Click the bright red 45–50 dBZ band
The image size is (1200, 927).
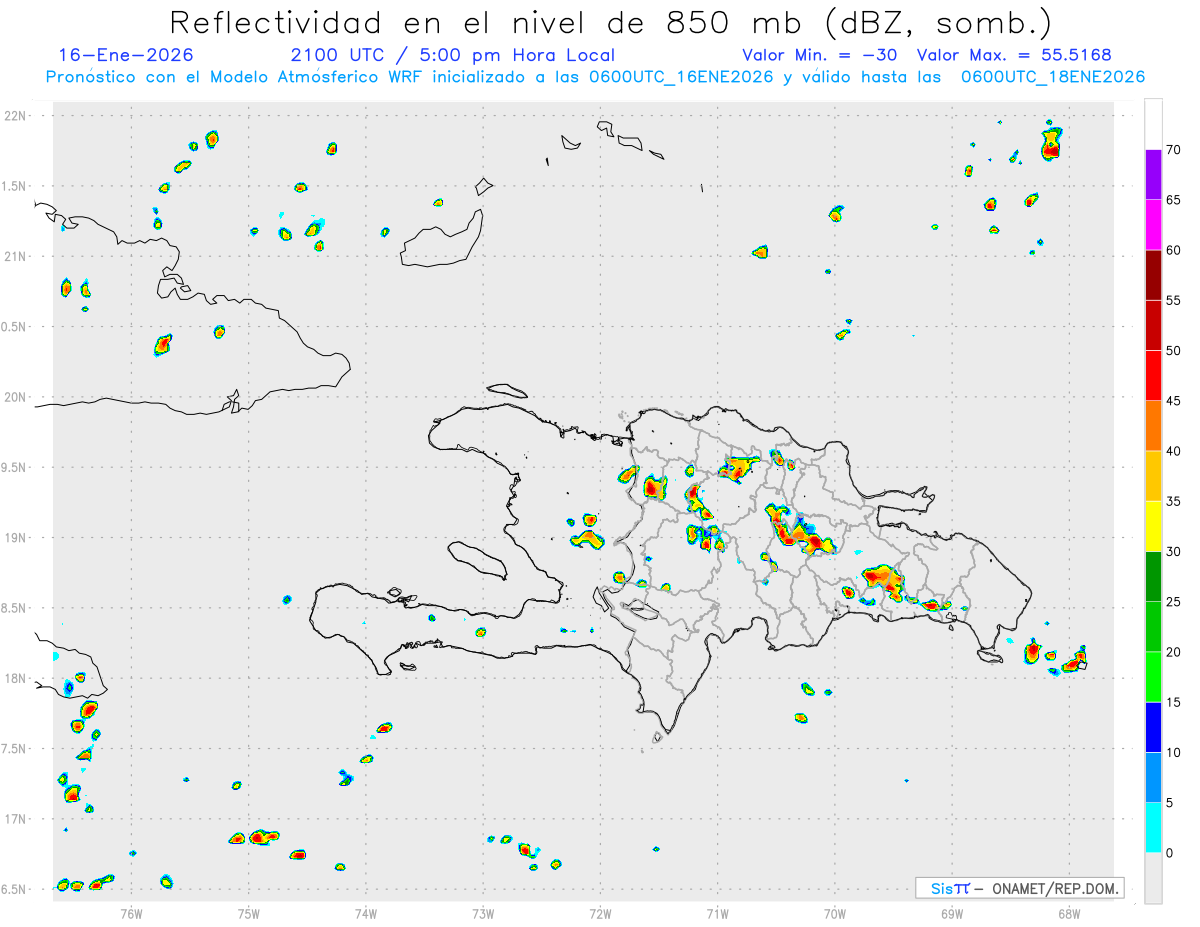(1153, 376)
